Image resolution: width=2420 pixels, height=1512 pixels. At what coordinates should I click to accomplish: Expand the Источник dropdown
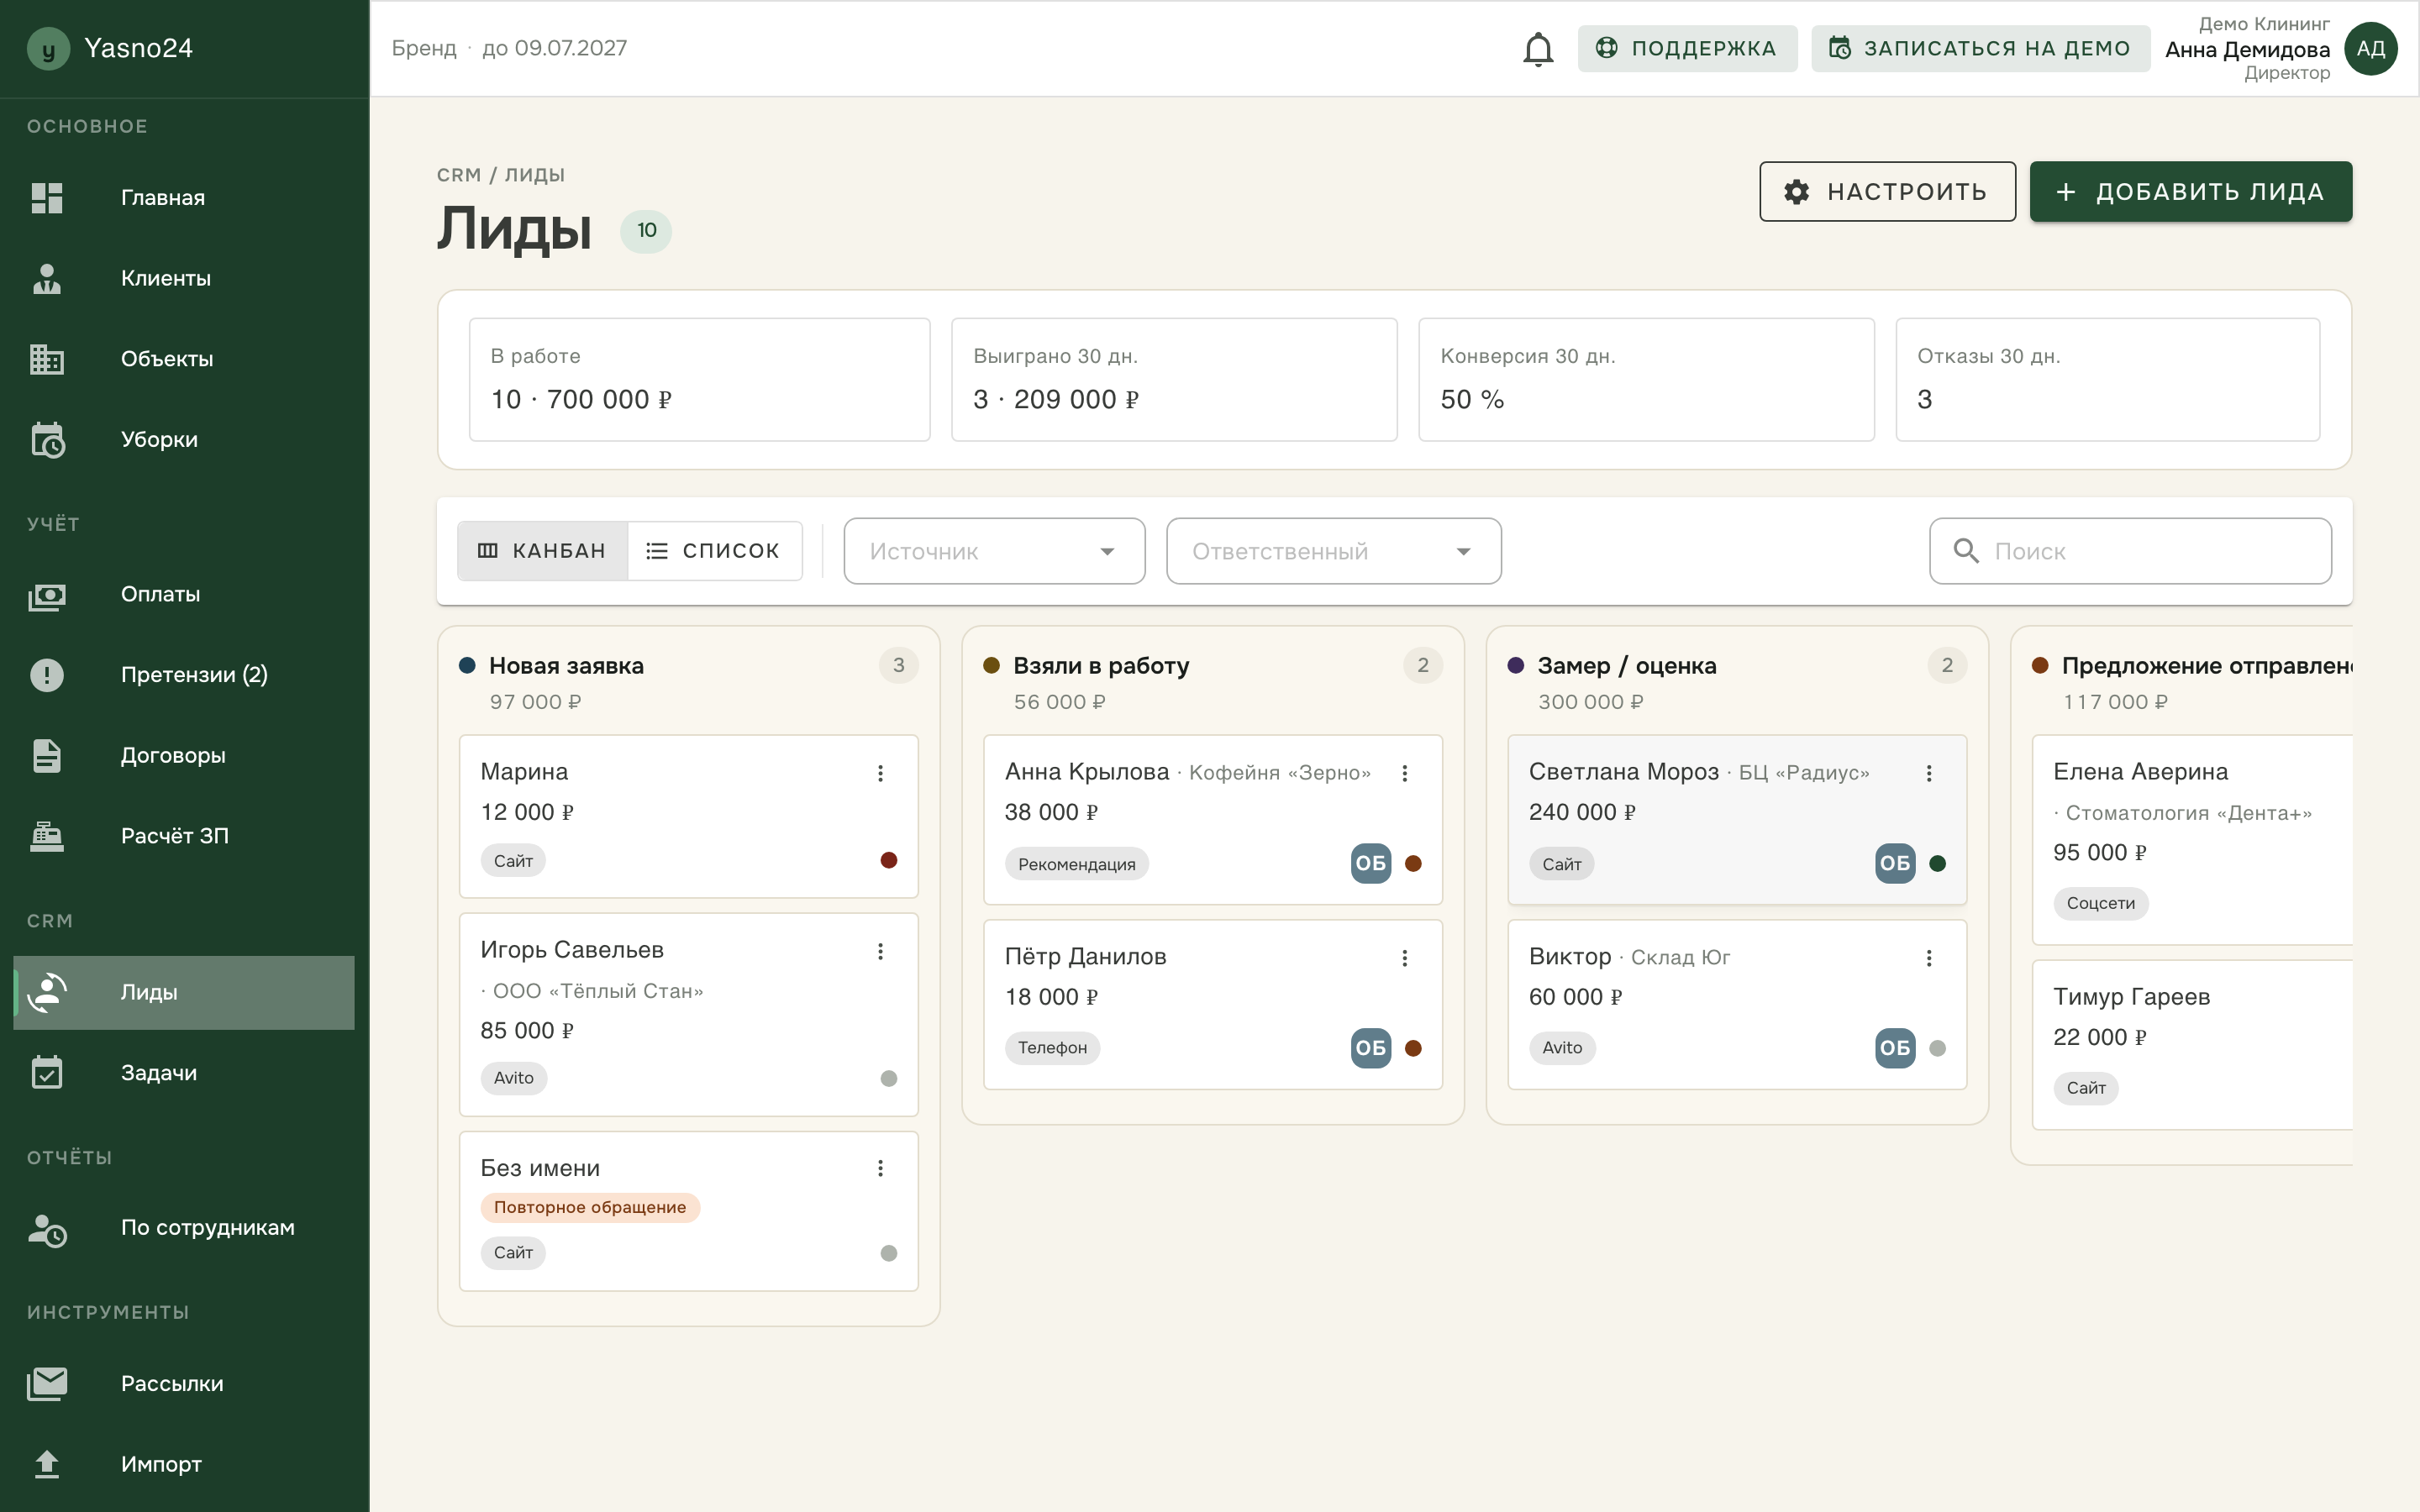[x=994, y=551]
